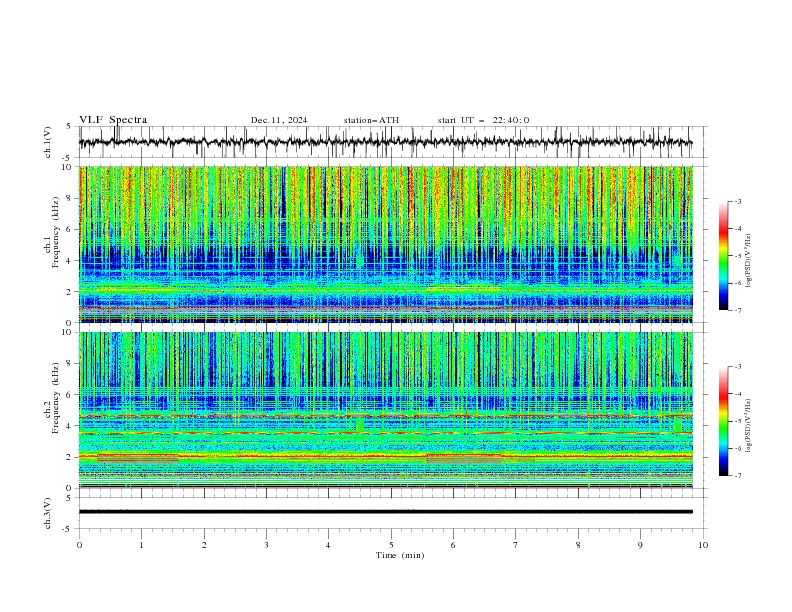Select the date text "Dec. 11, 2024"
The height and width of the screenshot is (612, 792).
(x=279, y=120)
